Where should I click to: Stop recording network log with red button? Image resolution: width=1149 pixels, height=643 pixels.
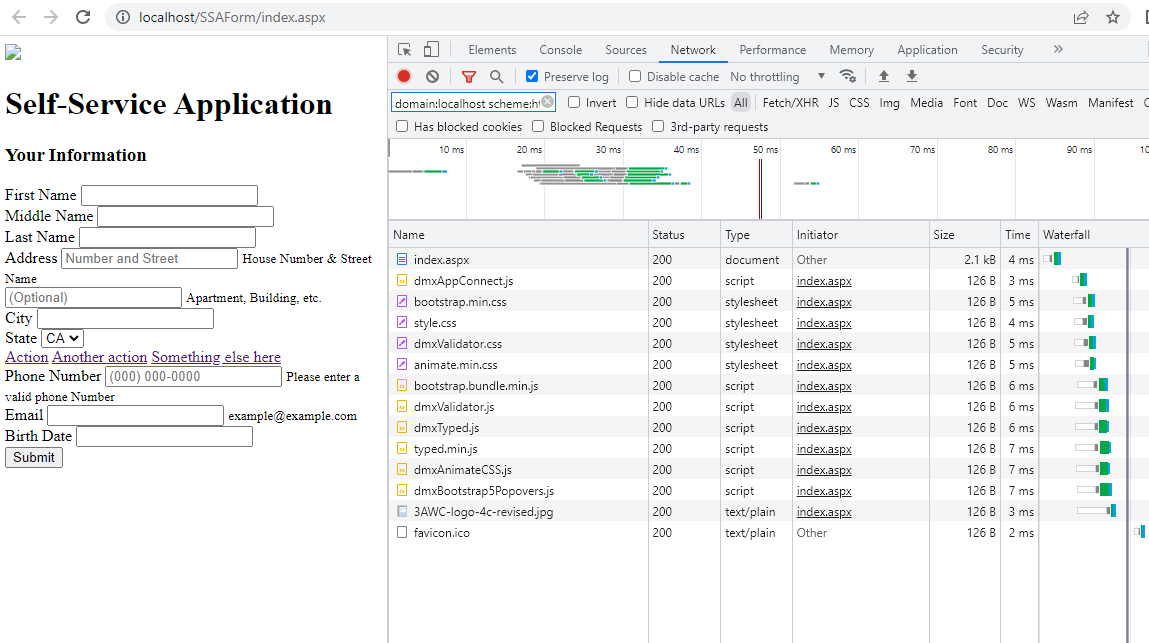click(404, 76)
